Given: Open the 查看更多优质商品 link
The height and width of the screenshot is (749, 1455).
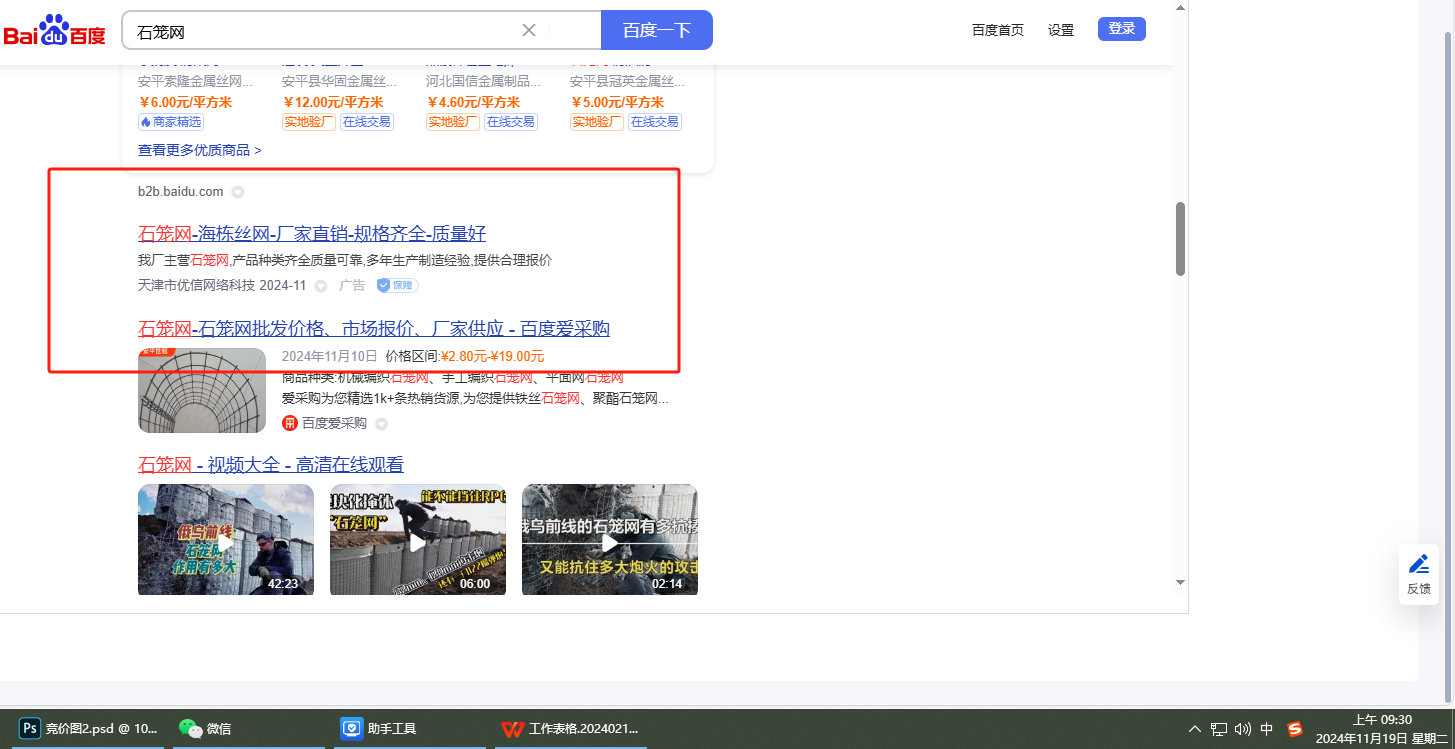Looking at the screenshot, I should click(x=199, y=150).
